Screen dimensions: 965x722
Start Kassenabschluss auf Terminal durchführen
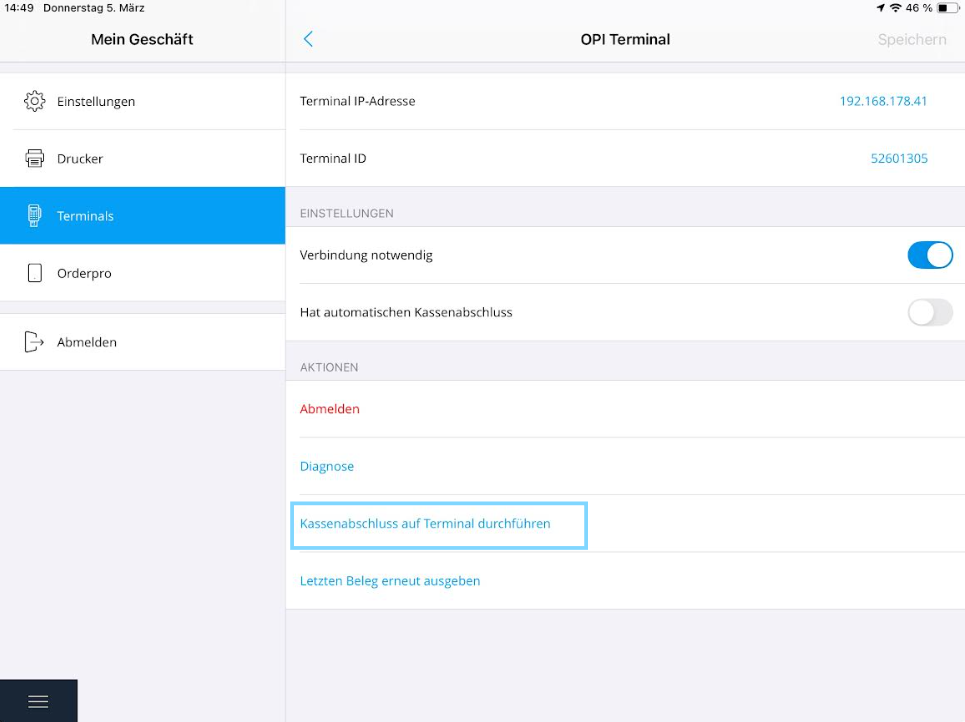pos(425,524)
